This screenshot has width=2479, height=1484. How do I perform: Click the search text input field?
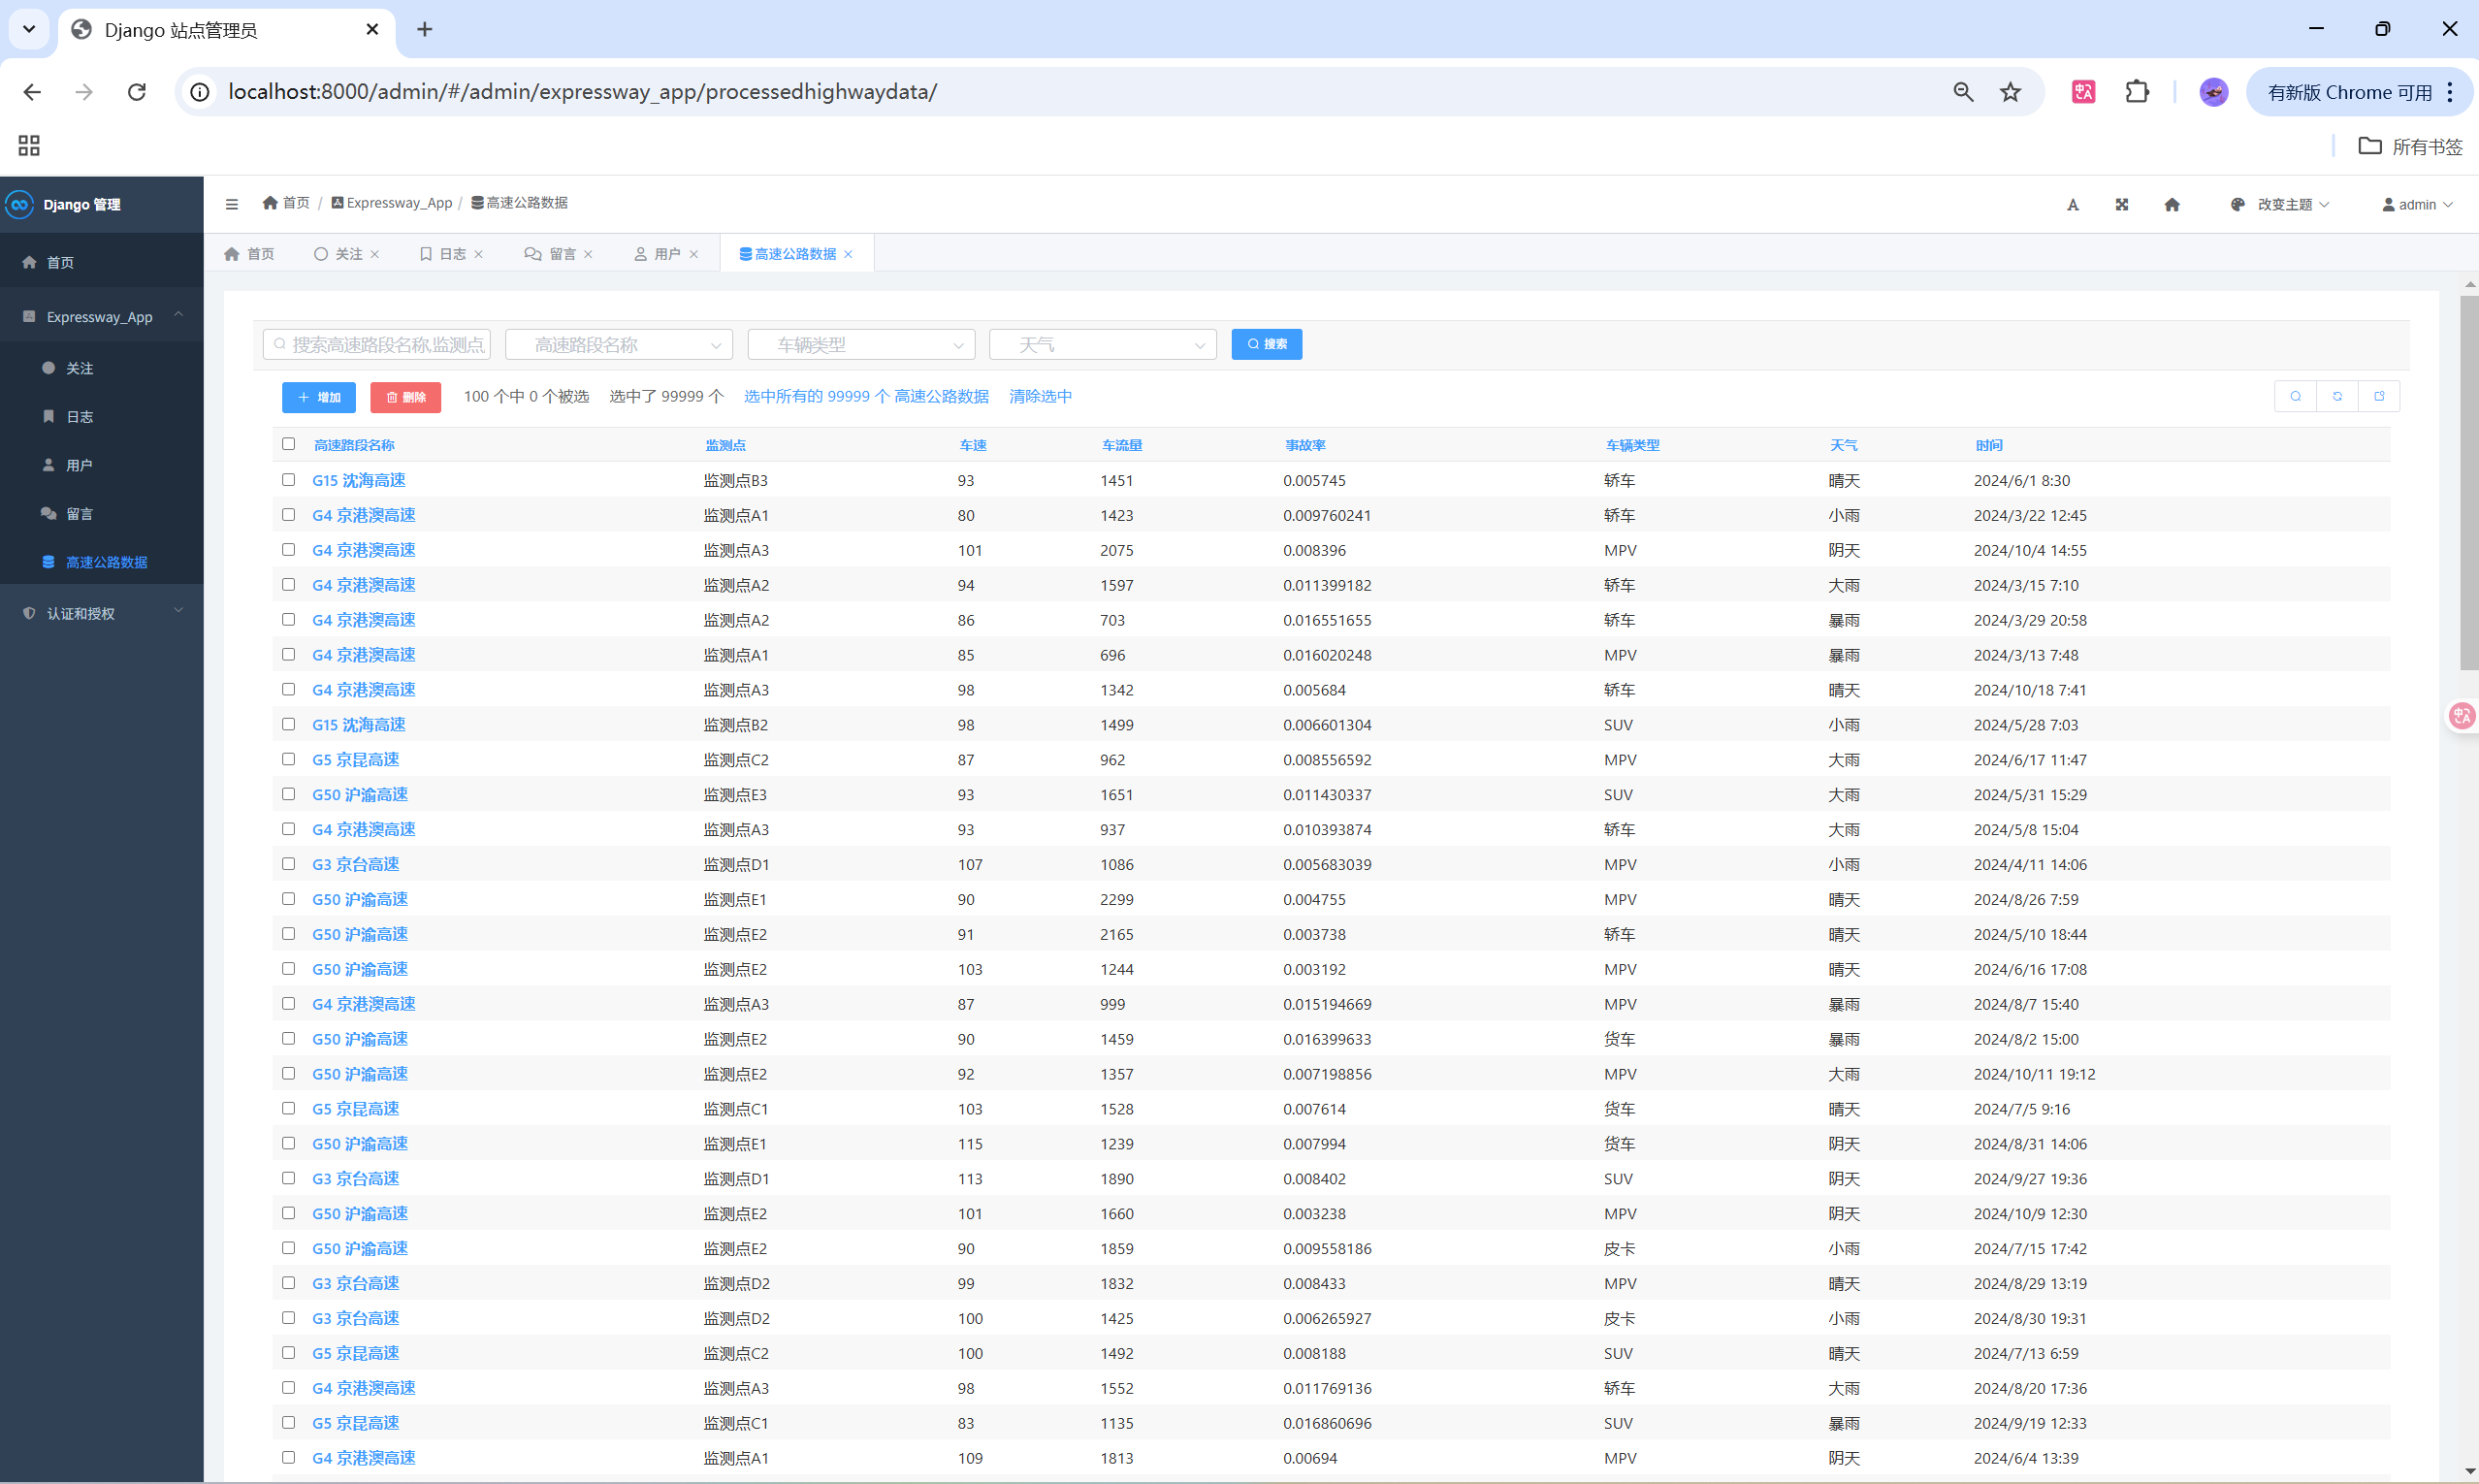pyautogui.click(x=385, y=345)
